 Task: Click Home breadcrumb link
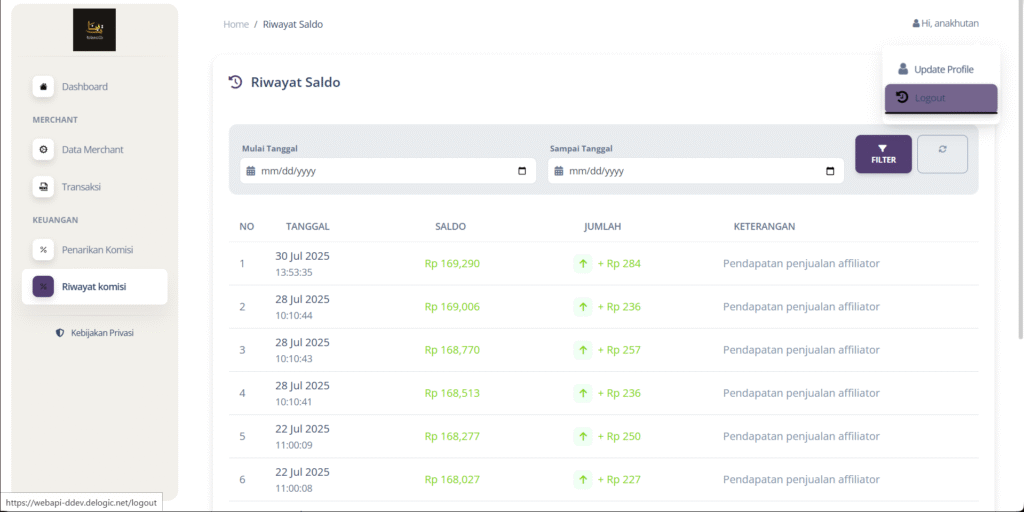pos(236,24)
